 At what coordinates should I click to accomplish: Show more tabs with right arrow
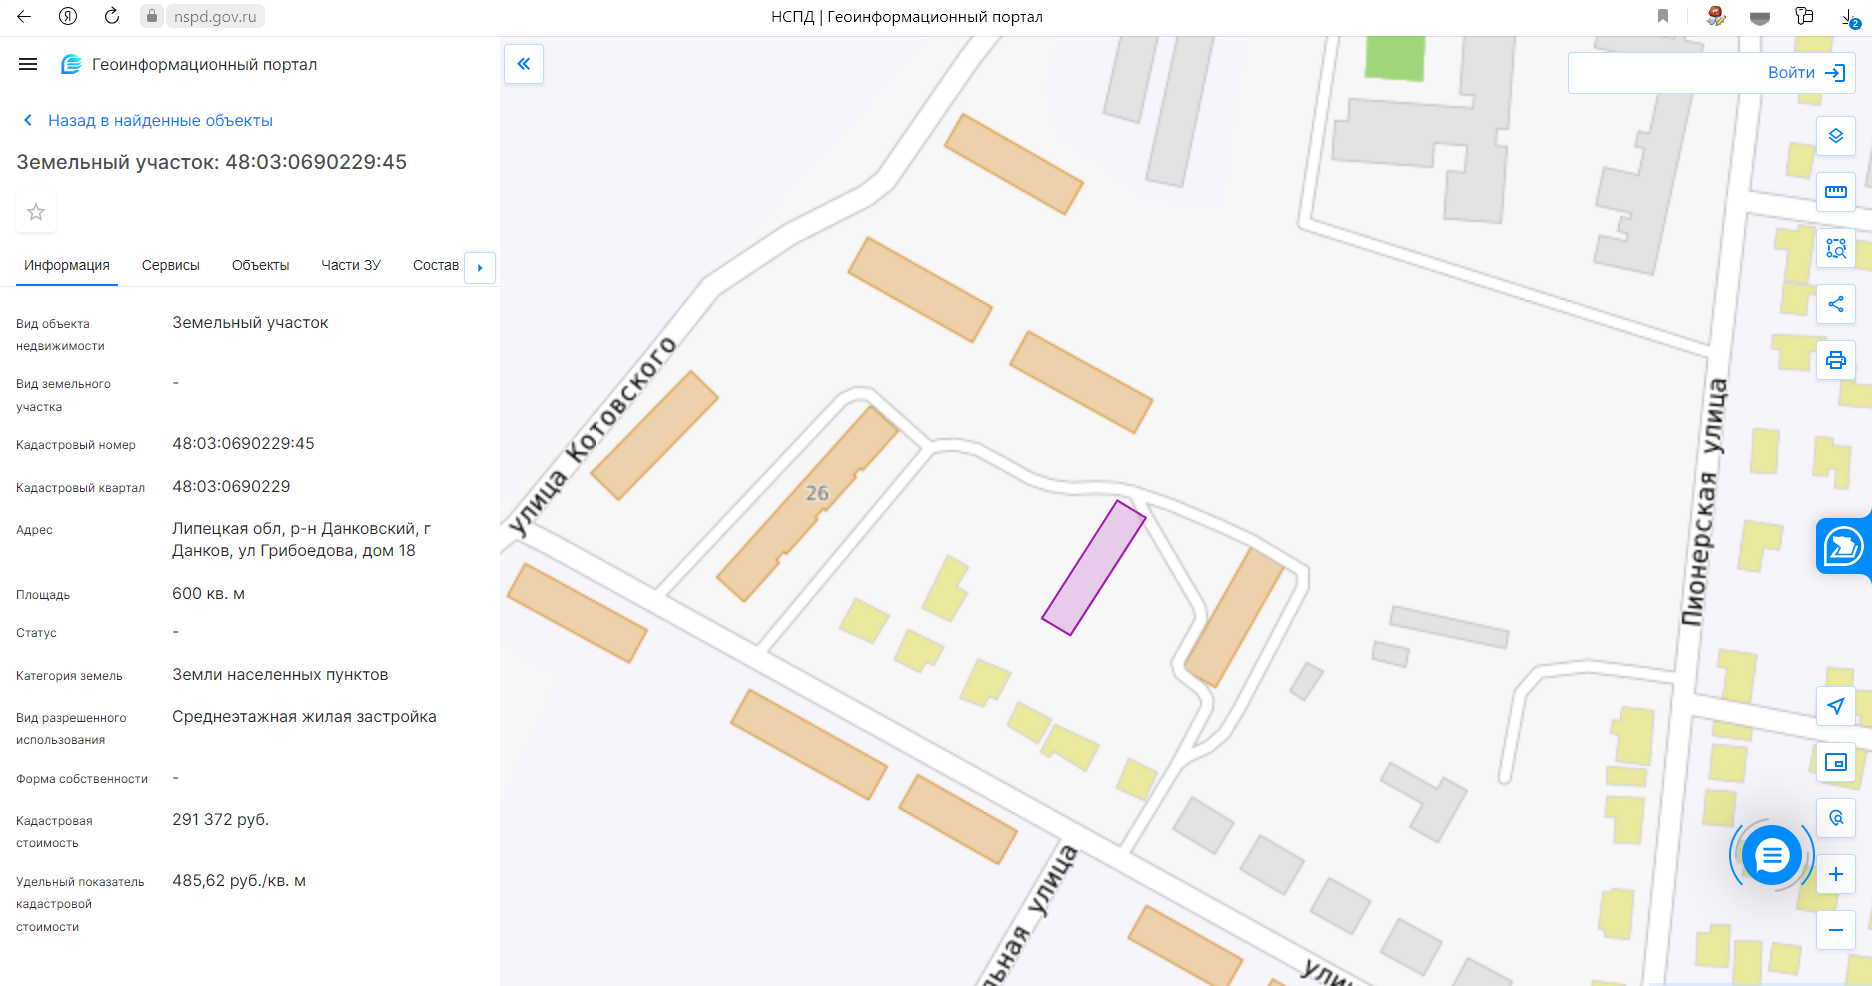[x=480, y=267]
